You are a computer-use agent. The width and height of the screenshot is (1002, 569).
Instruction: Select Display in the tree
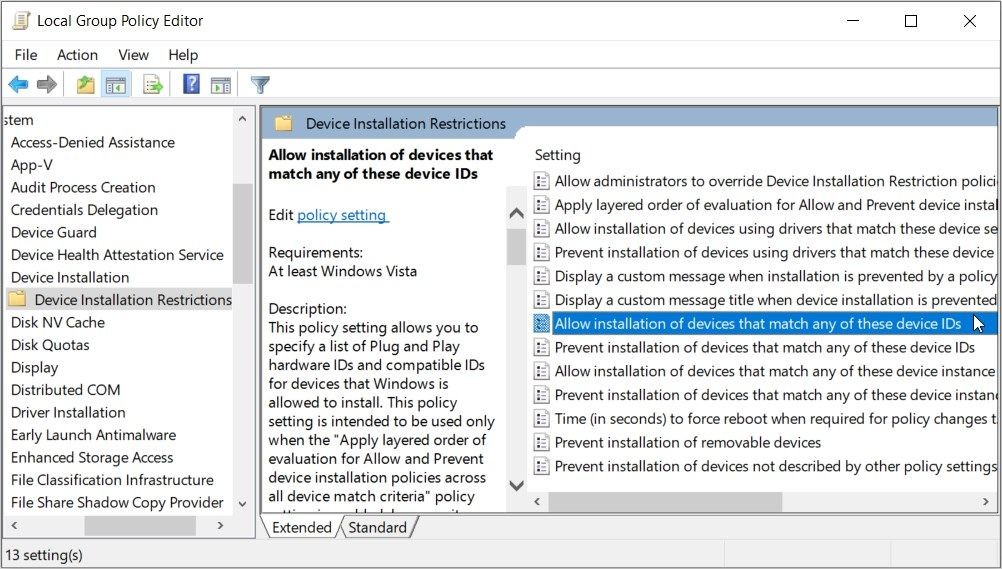(x=35, y=368)
